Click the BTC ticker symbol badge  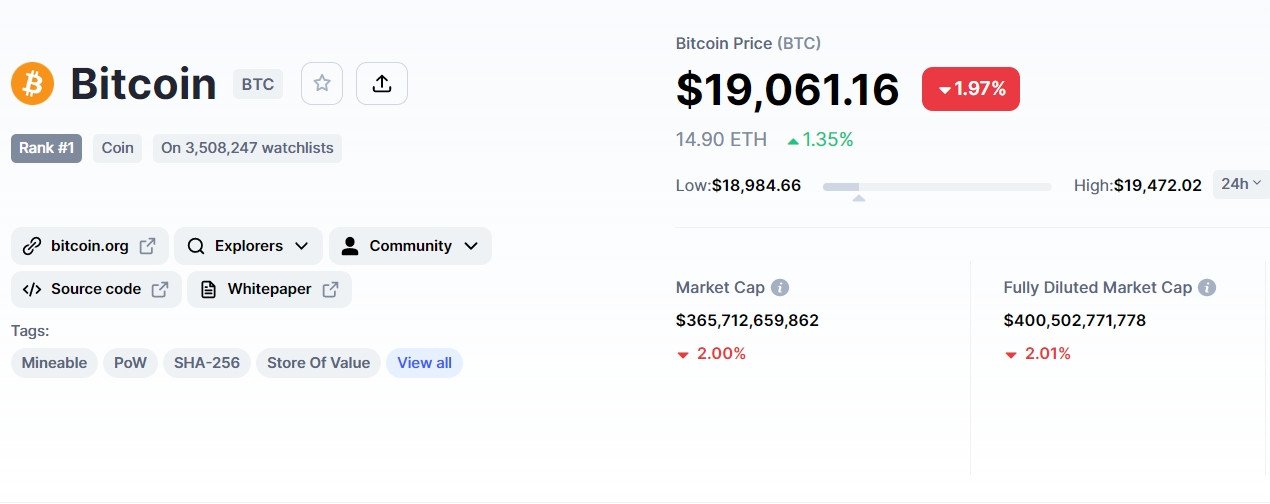[x=258, y=85]
